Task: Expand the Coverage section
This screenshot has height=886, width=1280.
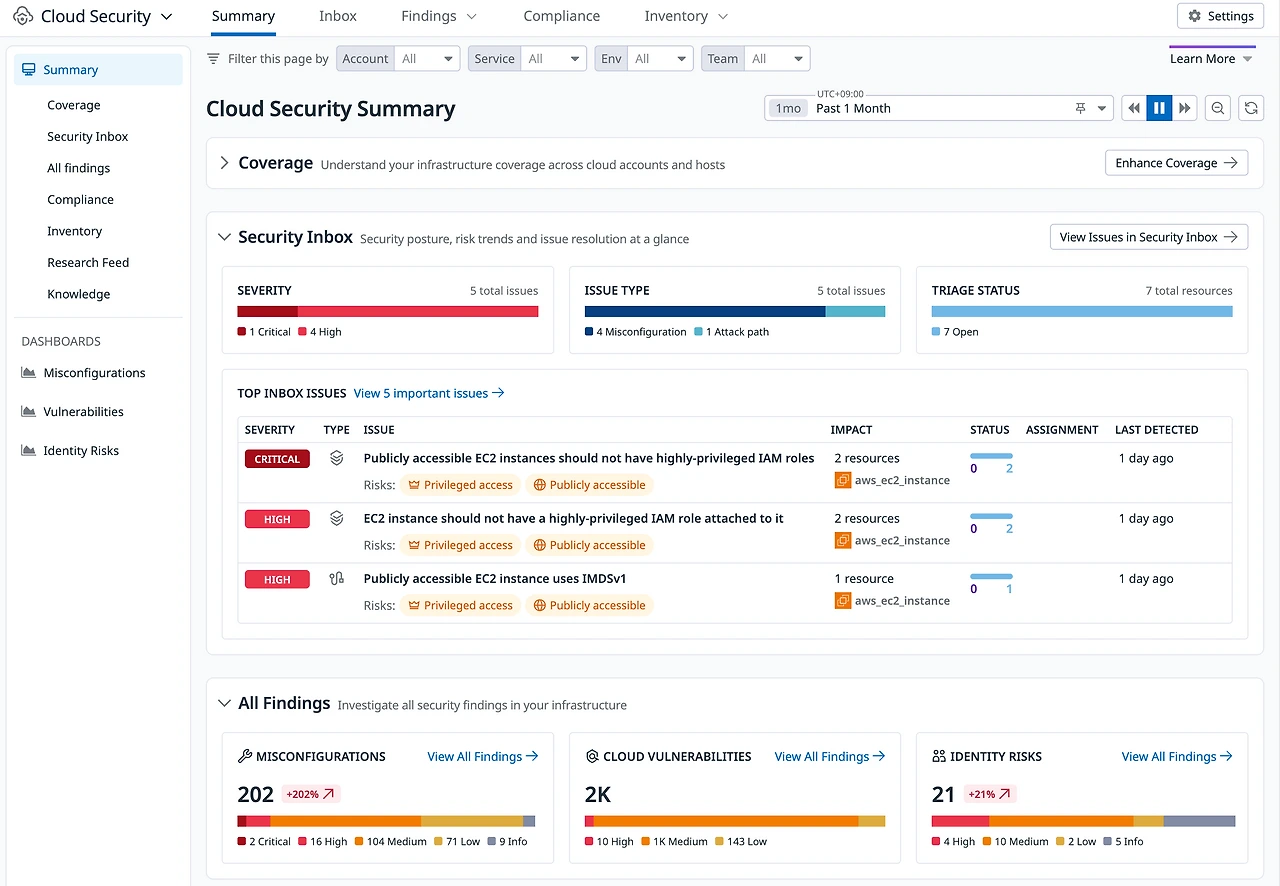Action: (222, 162)
